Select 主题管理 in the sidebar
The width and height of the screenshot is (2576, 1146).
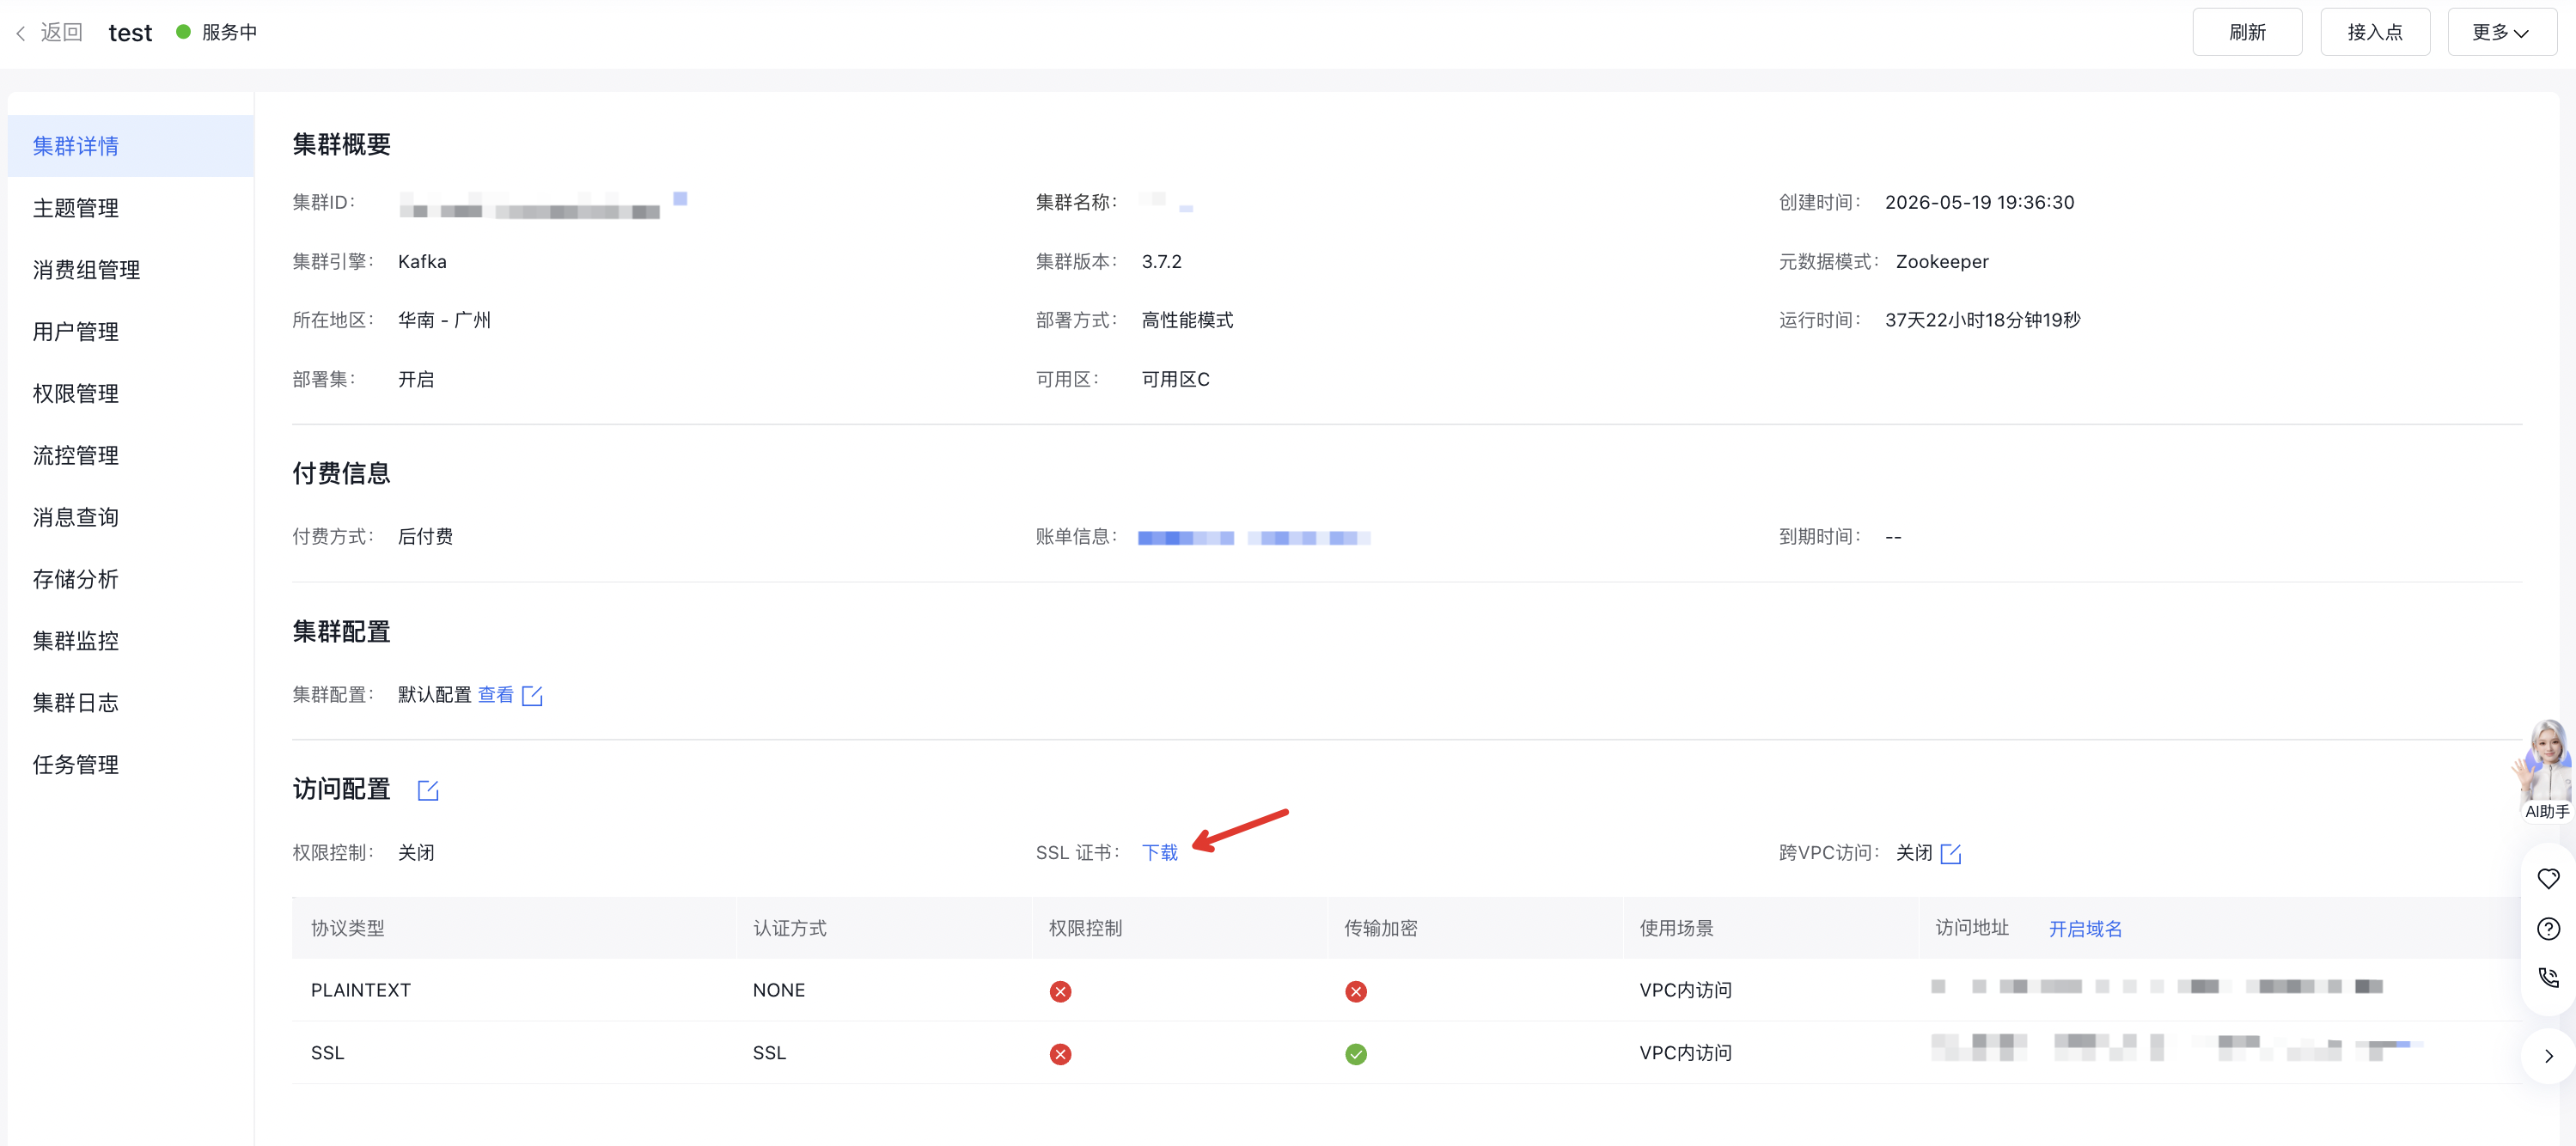(x=76, y=208)
